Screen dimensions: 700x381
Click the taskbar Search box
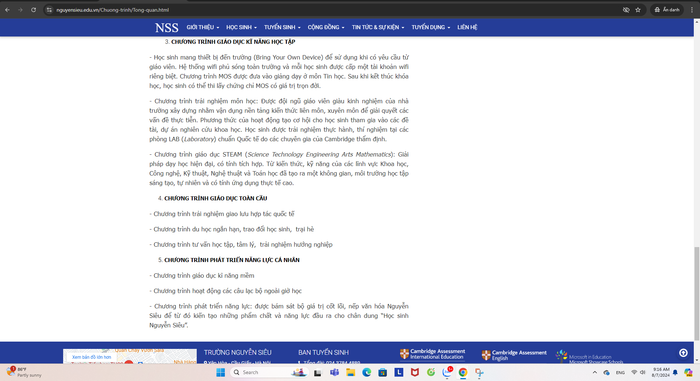pos(270,373)
